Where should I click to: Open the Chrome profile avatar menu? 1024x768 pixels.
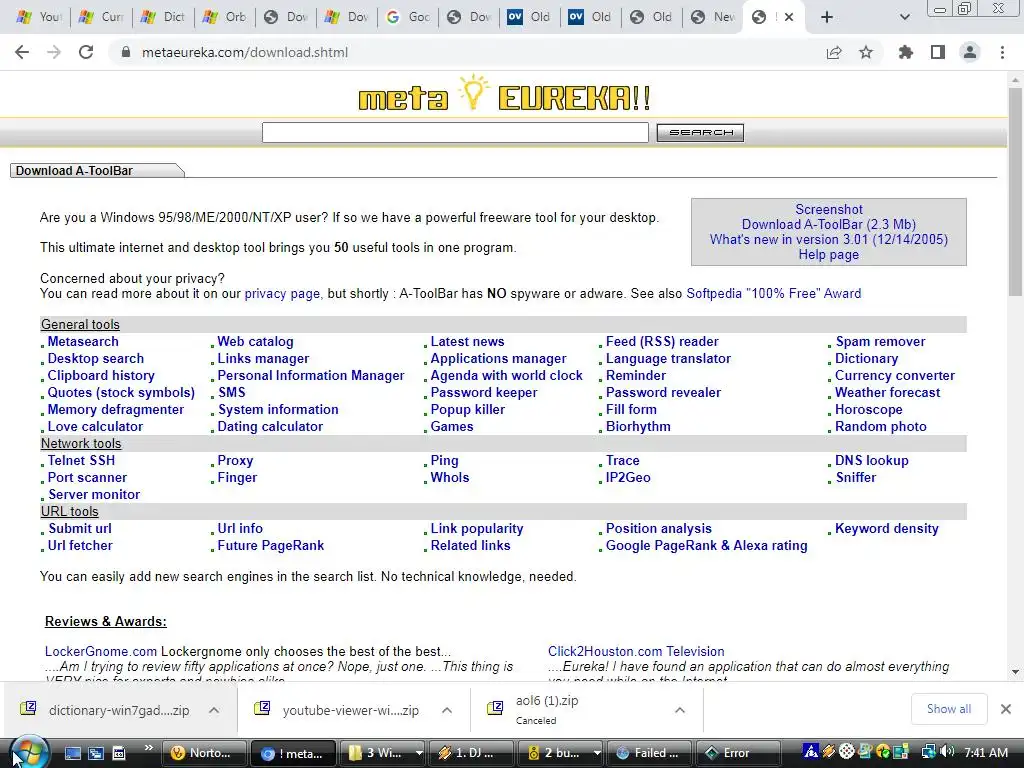pyautogui.click(x=970, y=52)
